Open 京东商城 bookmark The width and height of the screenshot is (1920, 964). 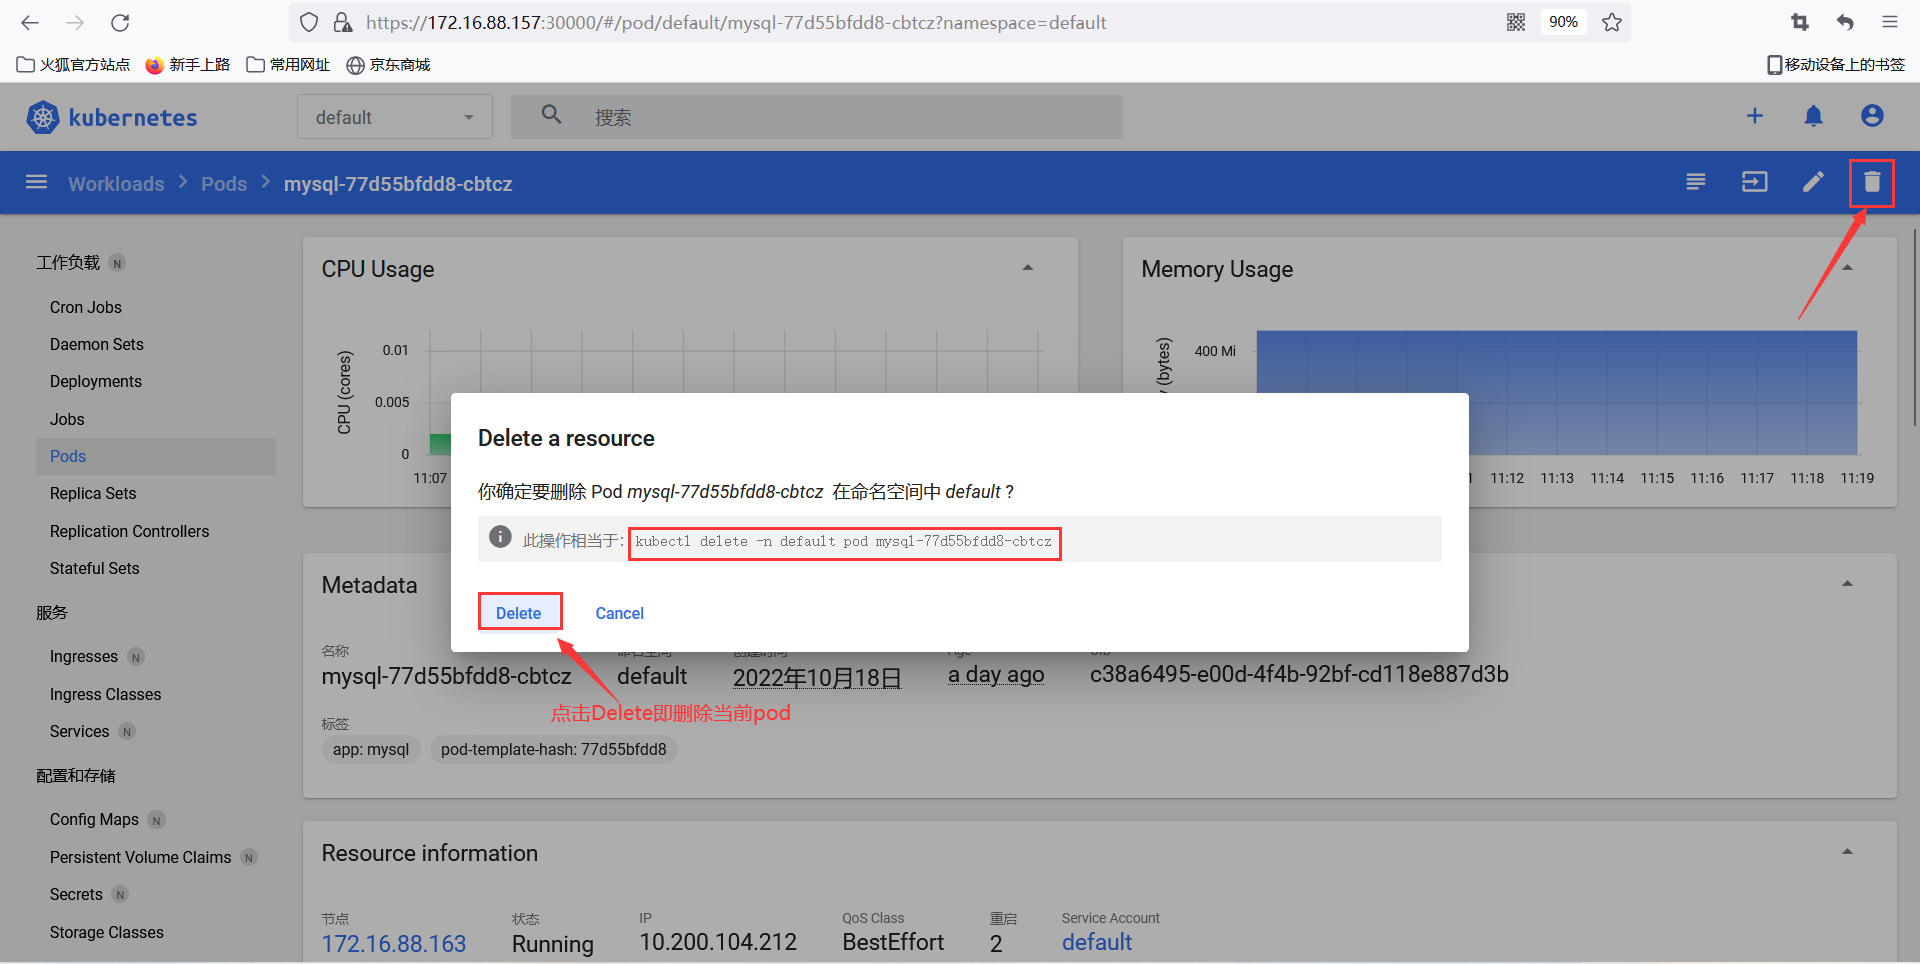click(388, 64)
